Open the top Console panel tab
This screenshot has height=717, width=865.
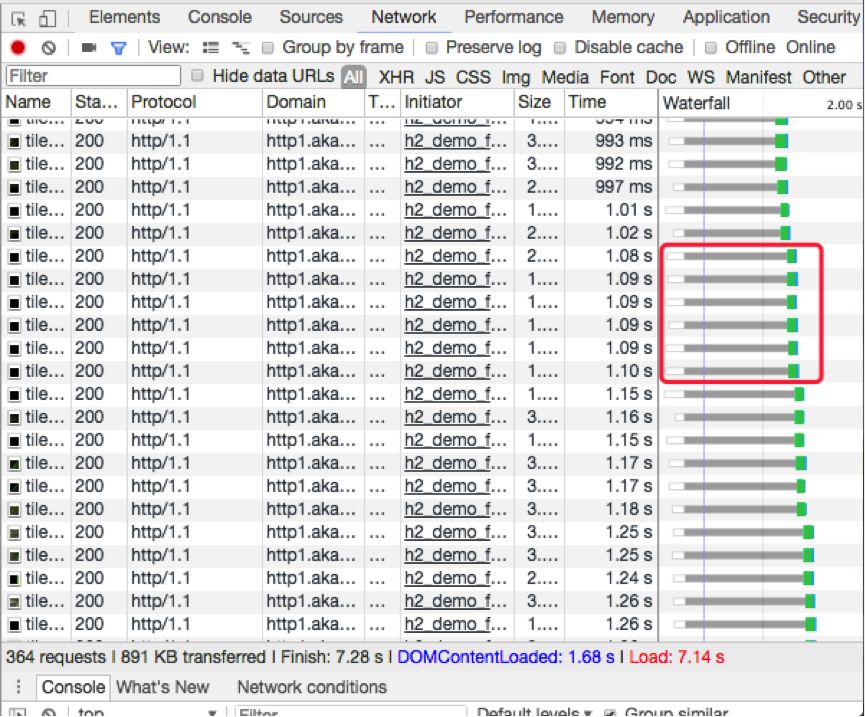[x=220, y=17]
